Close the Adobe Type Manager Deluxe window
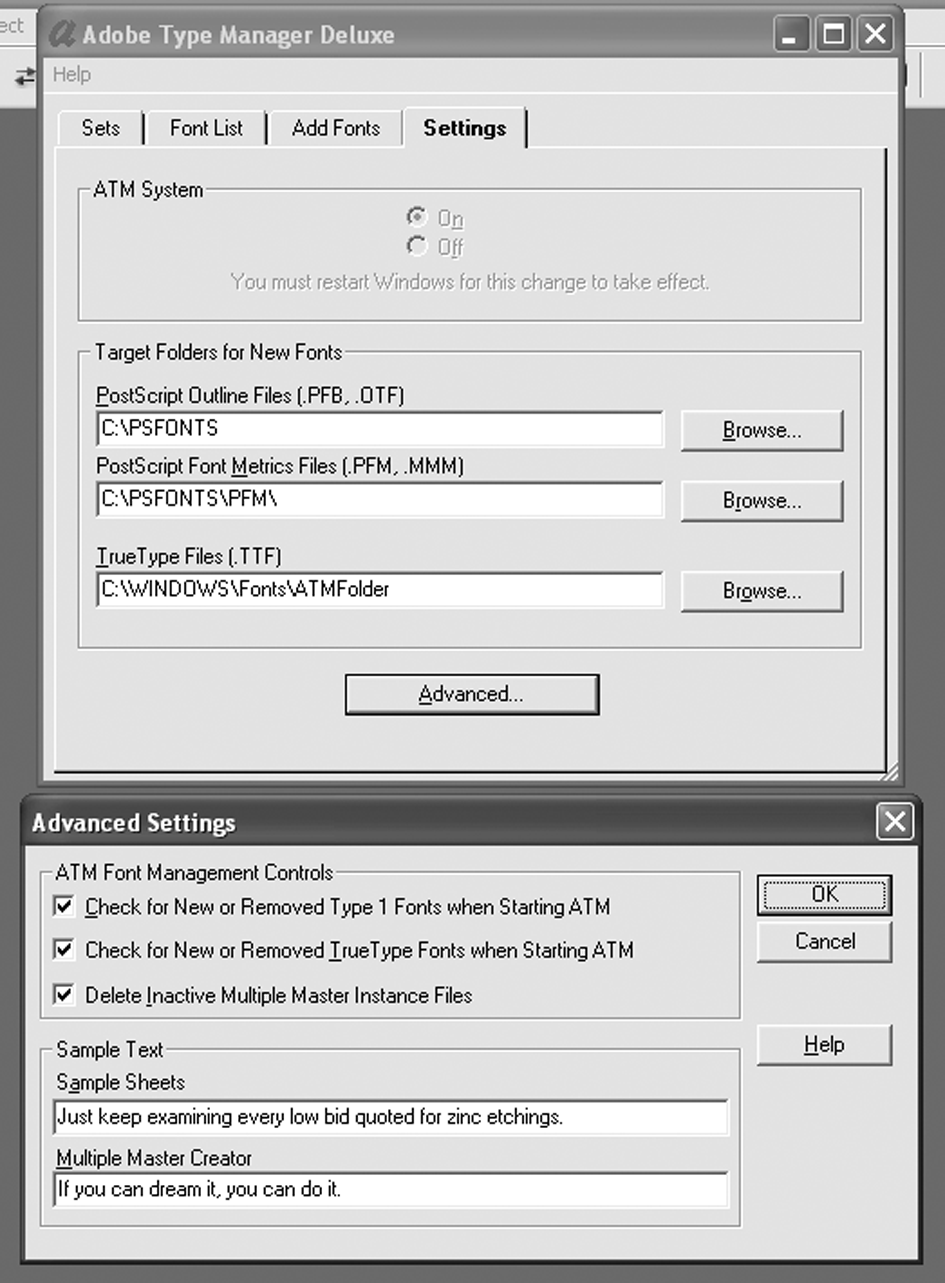 point(875,35)
